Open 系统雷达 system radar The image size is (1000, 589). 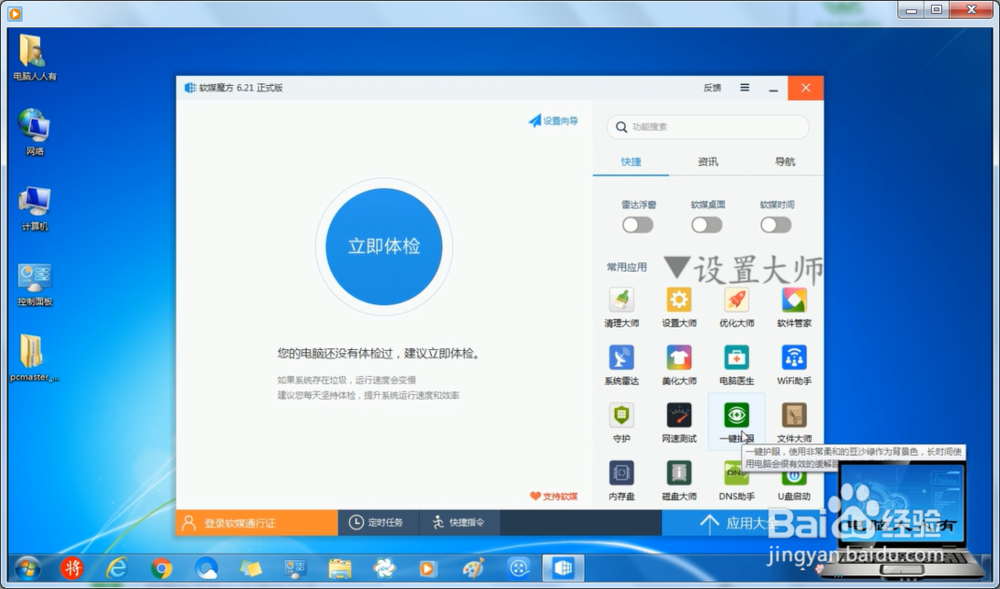621,365
